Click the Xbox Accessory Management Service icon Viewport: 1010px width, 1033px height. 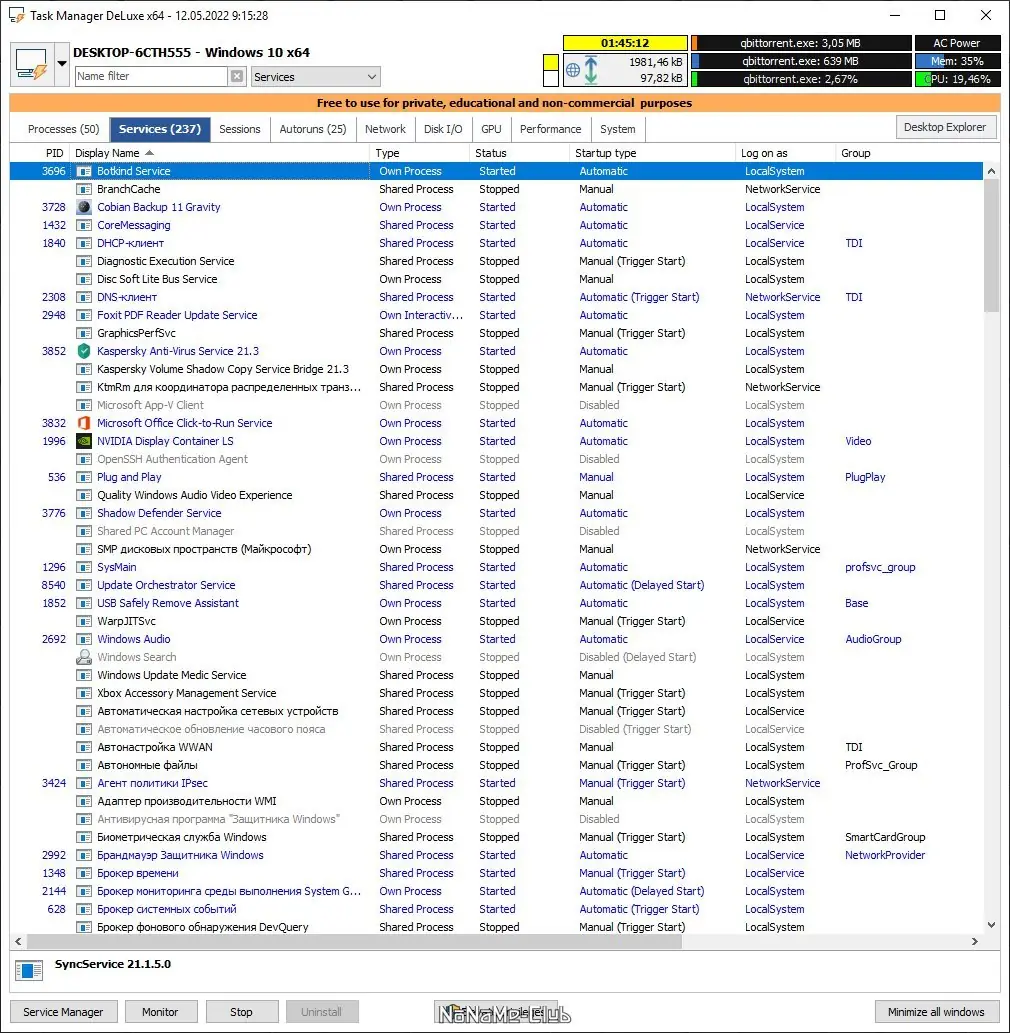pos(84,693)
